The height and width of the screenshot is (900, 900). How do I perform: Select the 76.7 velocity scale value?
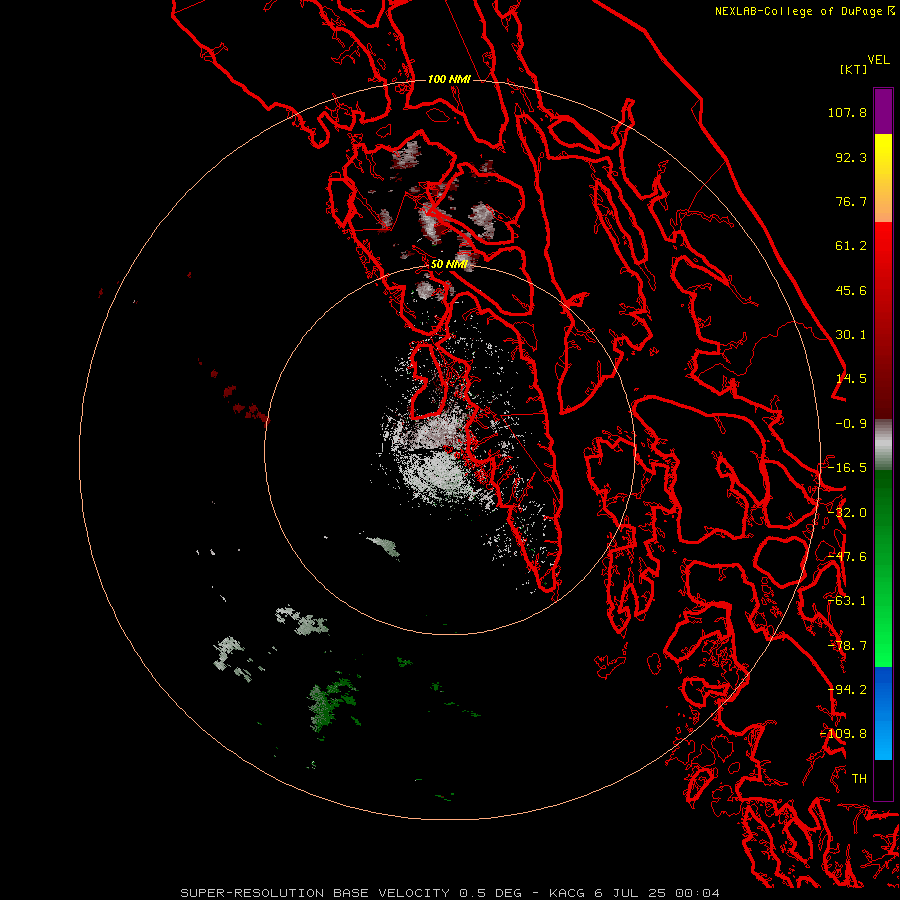pos(851,201)
